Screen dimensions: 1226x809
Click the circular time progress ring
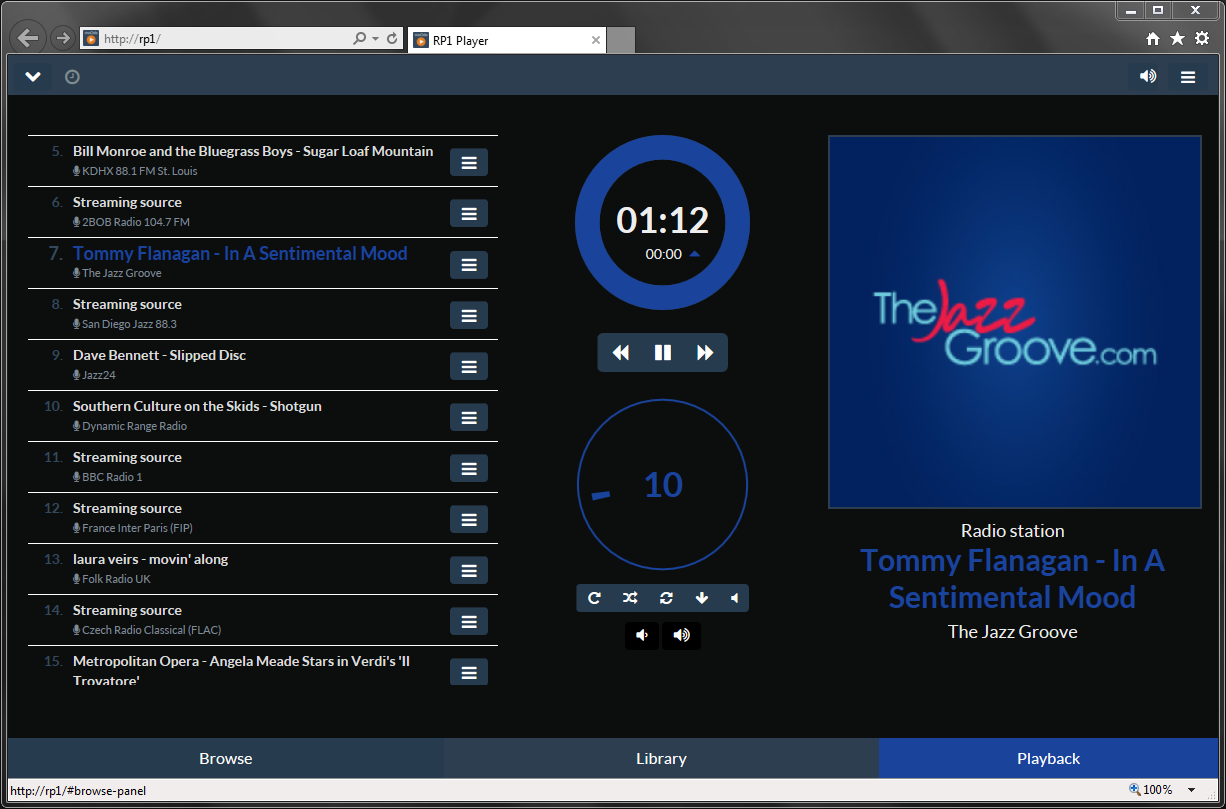[x=663, y=221]
